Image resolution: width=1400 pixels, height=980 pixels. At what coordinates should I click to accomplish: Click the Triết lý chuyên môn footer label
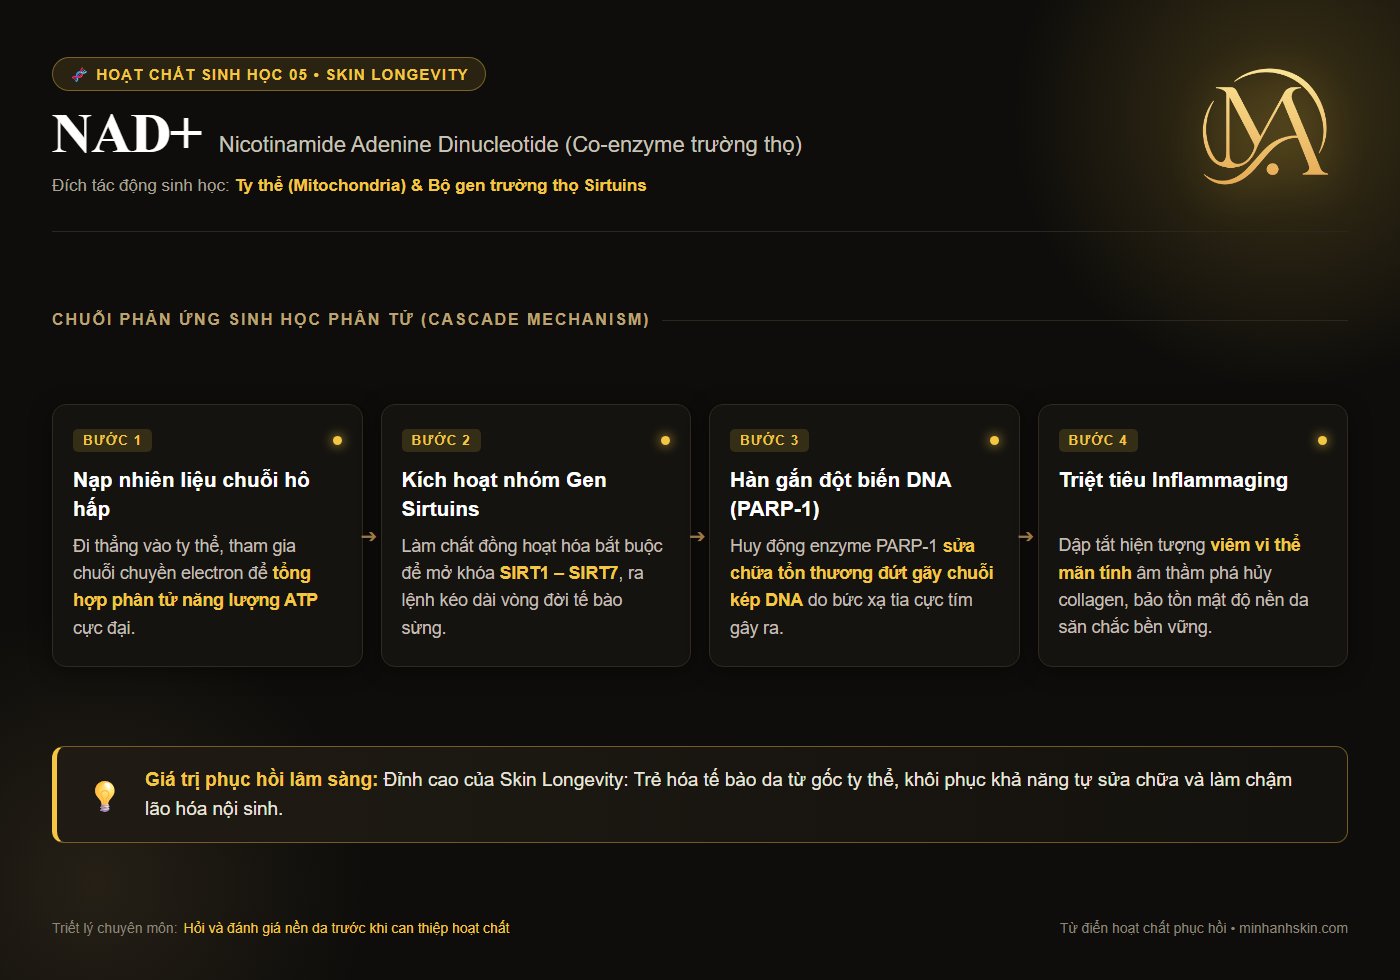click(x=115, y=928)
